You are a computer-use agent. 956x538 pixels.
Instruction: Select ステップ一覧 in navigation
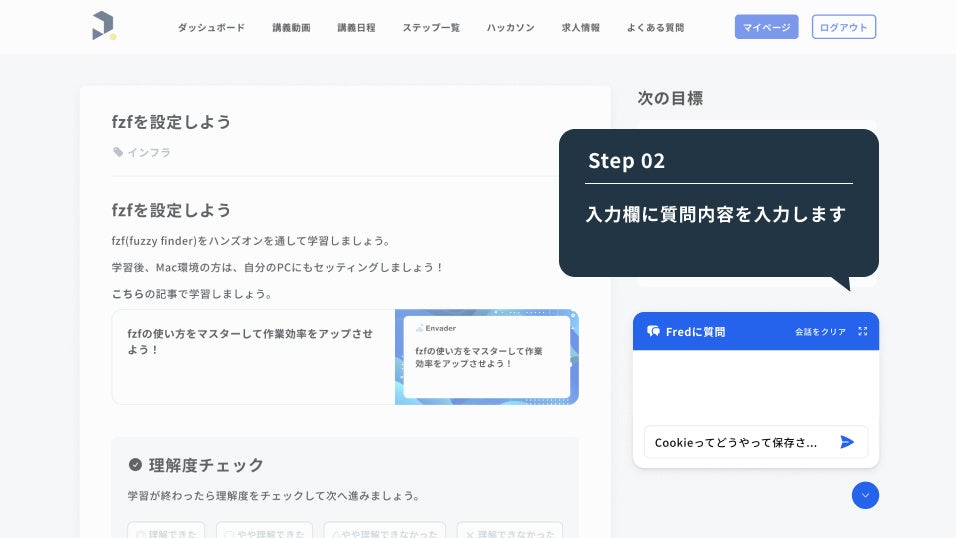[x=430, y=27]
